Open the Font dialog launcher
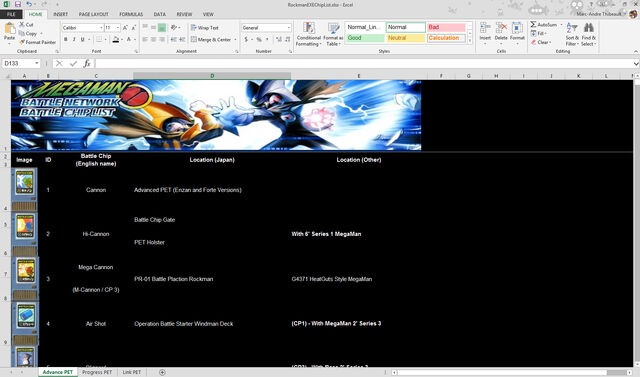The width and height of the screenshot is (640, 377). [x=136, y=51]
